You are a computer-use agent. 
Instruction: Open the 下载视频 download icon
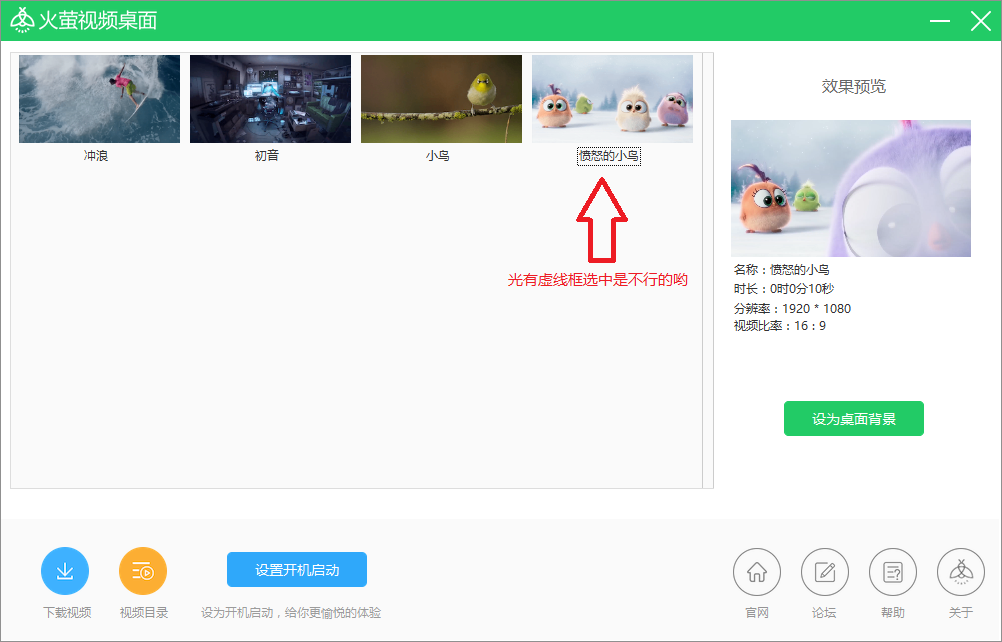click(65, 570)
